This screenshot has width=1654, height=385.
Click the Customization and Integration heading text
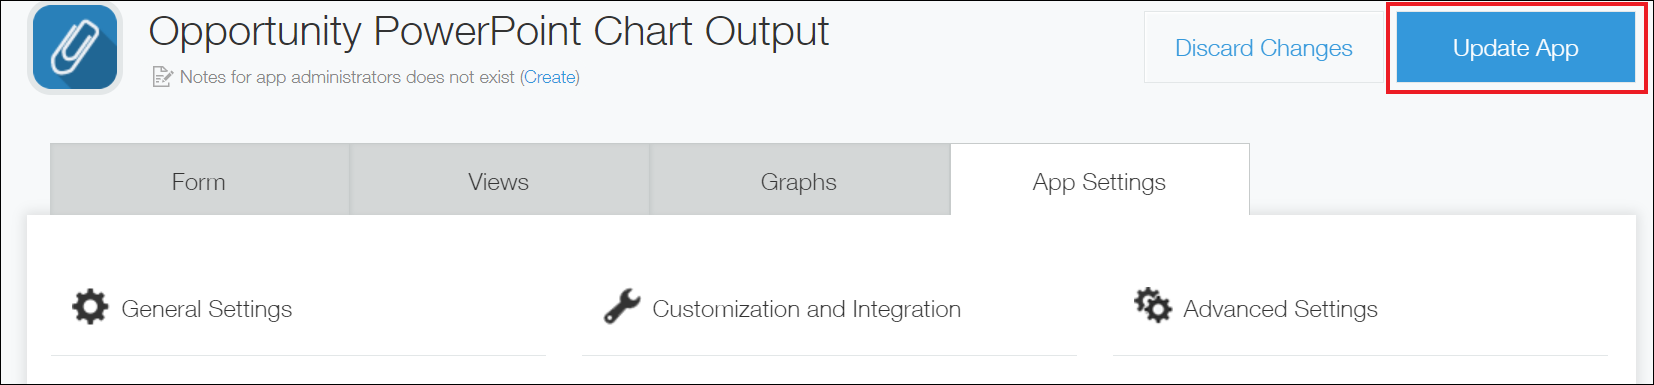click(807, 309)
